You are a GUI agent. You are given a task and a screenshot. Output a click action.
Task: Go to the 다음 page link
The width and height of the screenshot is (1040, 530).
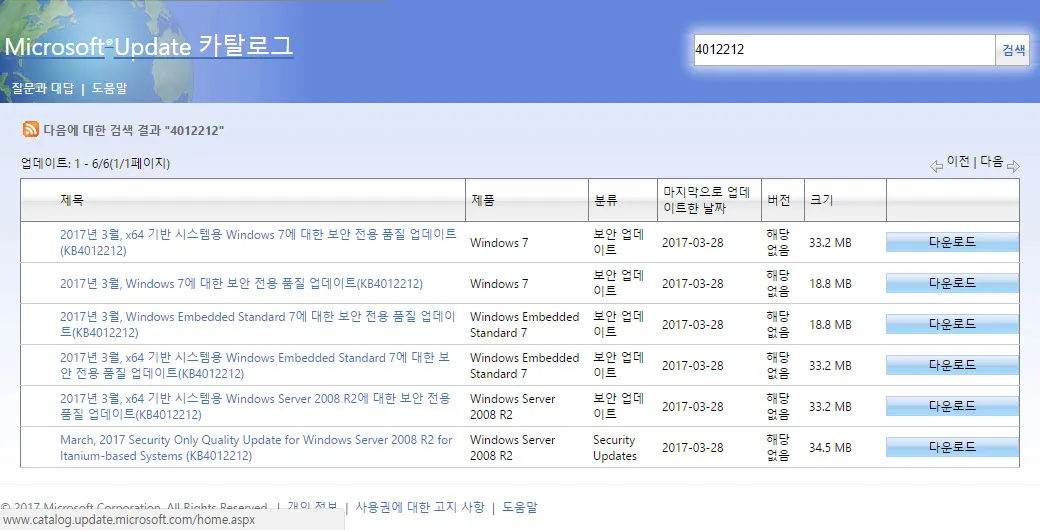click(992, 161)
